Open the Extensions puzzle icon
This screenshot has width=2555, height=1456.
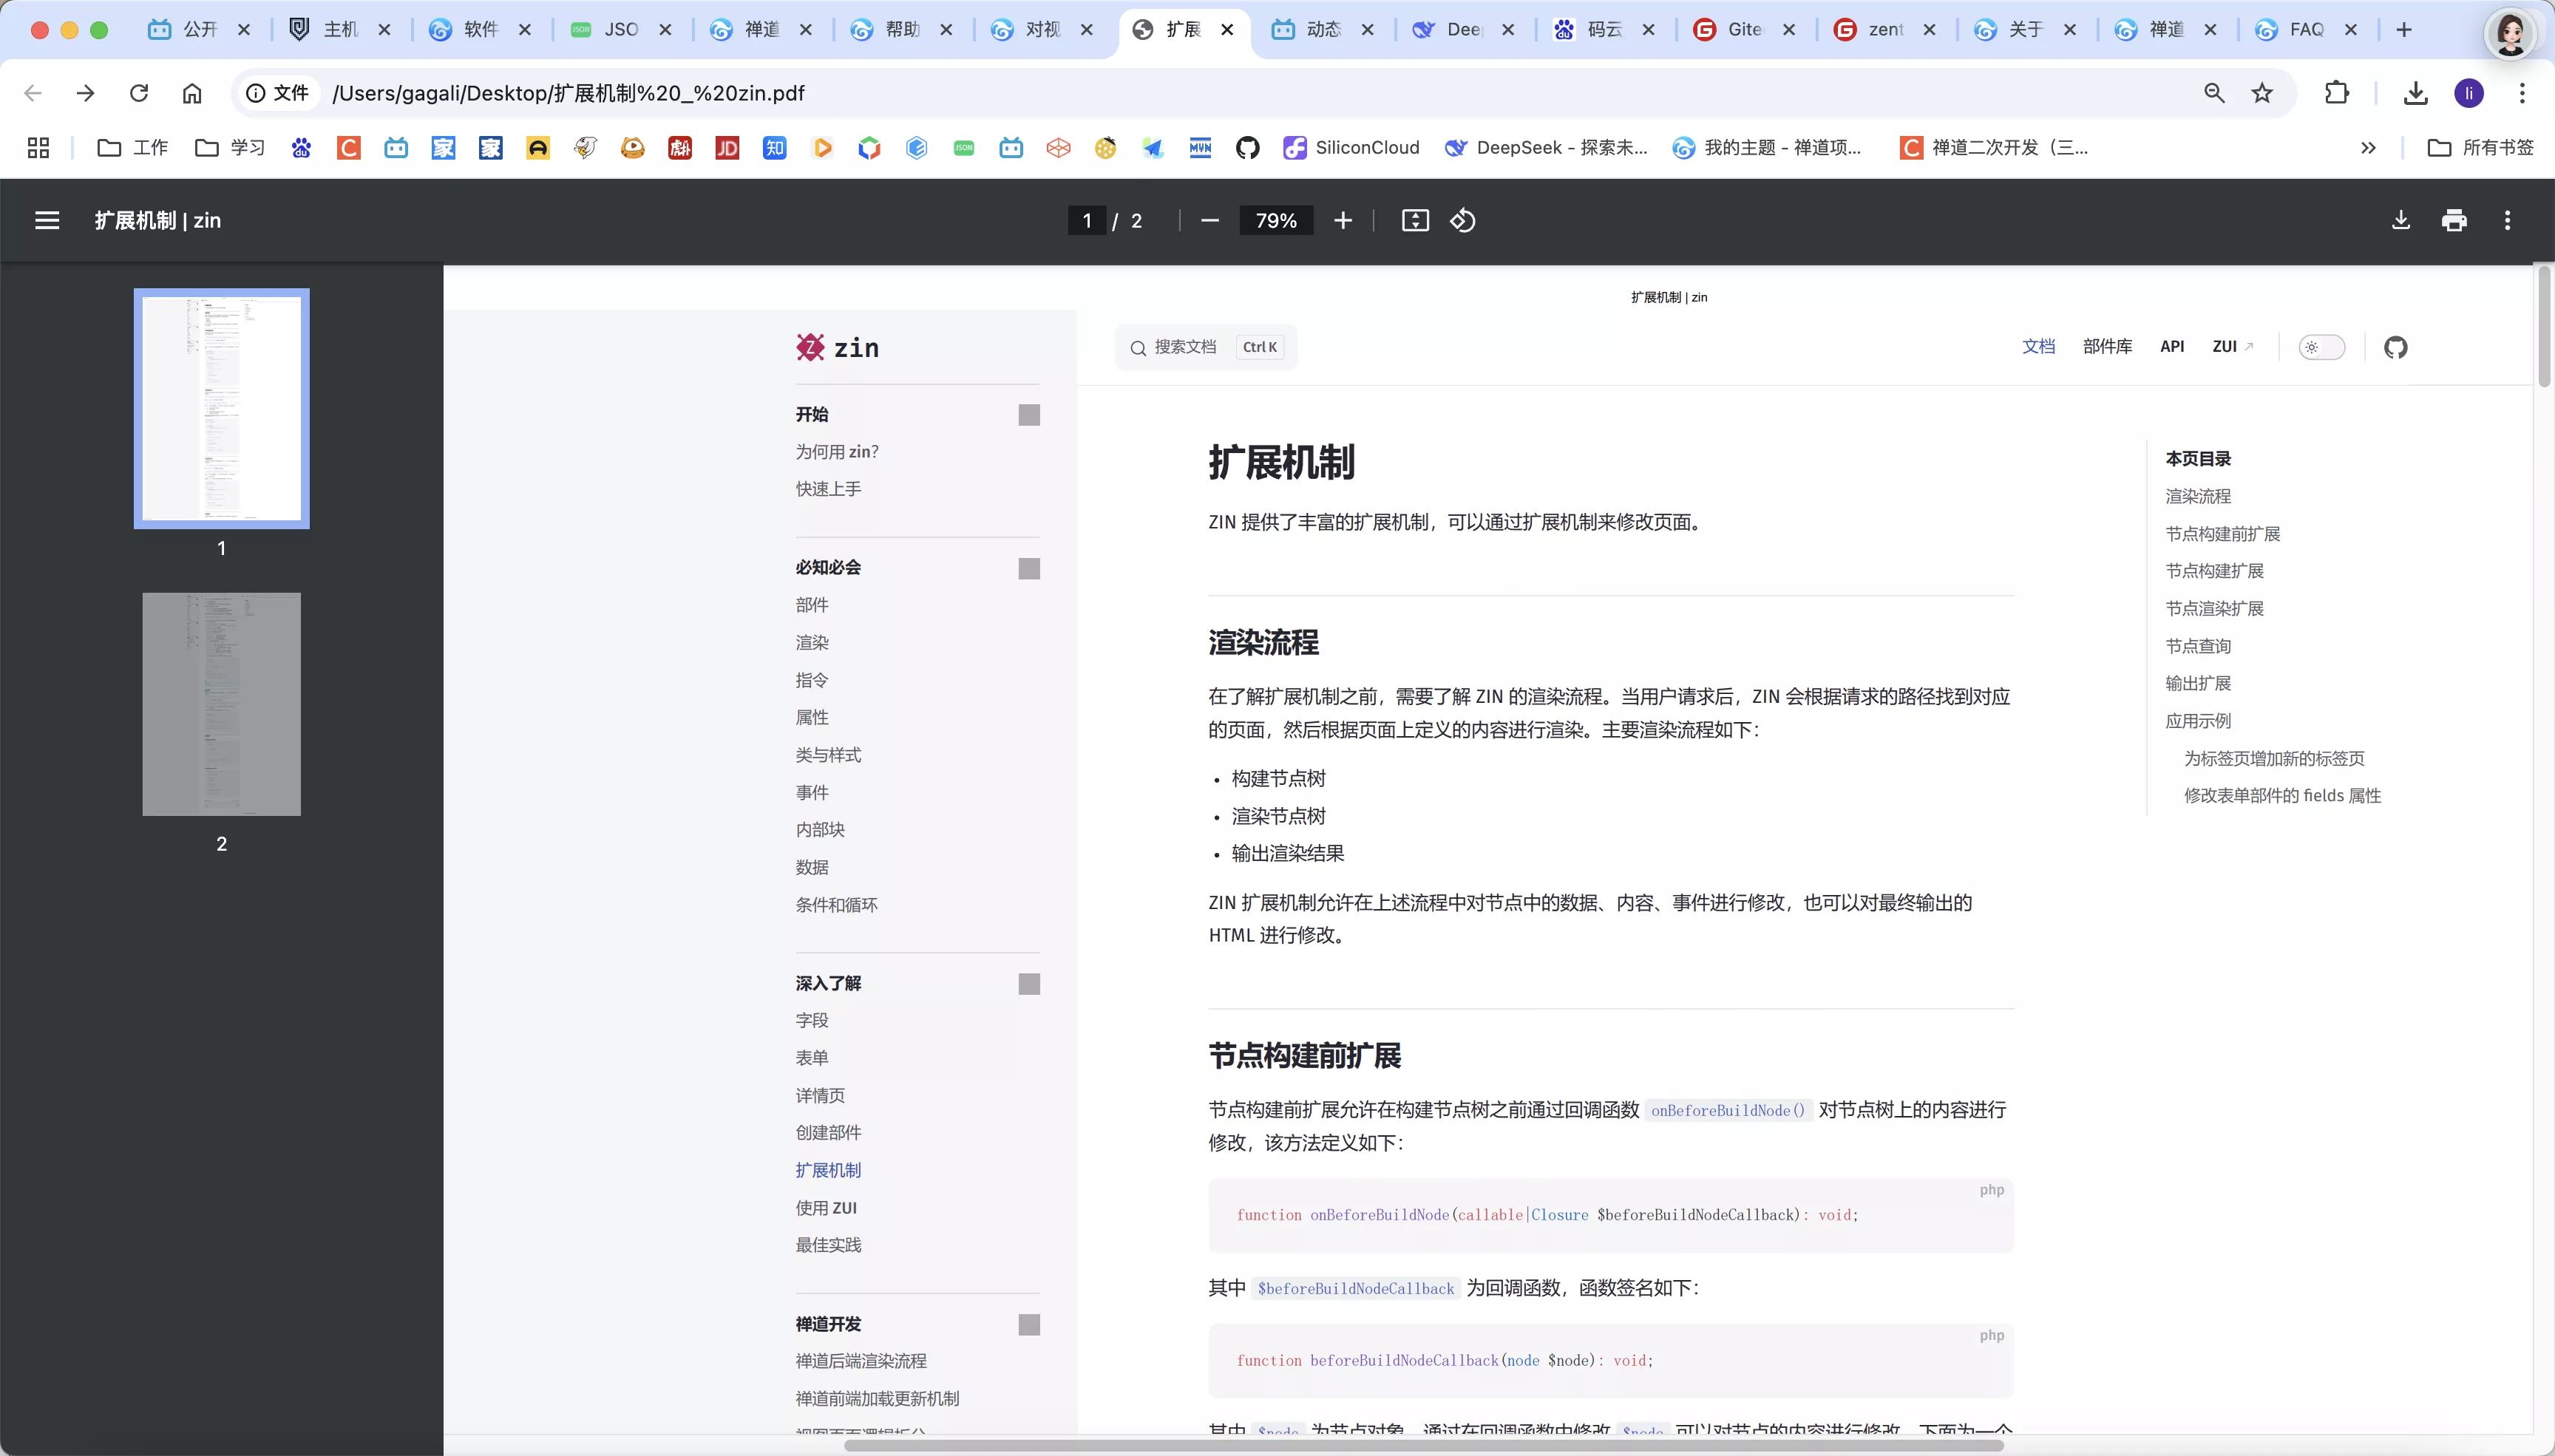pyautogui.click(x=2337, y=93)
